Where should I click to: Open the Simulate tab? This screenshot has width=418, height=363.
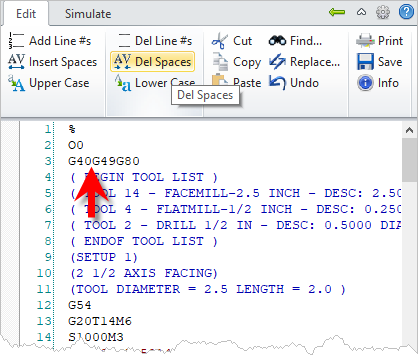click(88, 14)
